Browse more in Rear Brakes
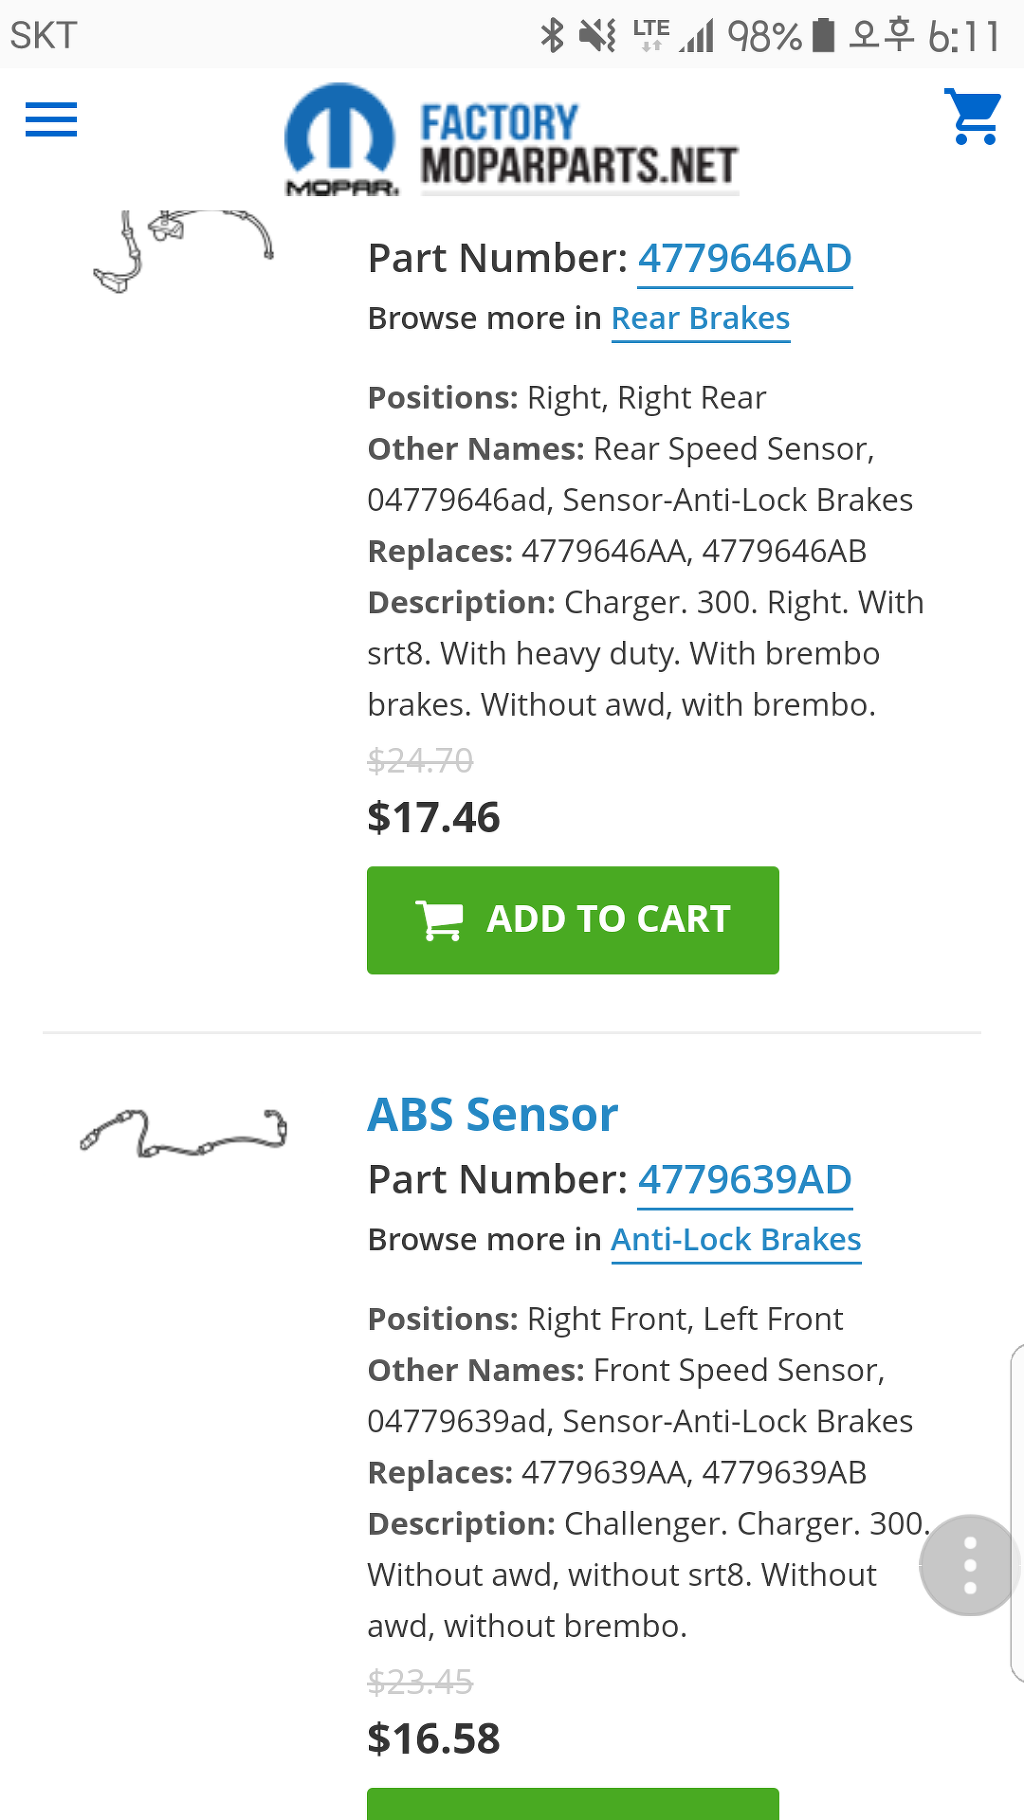The height and width of the screenshot is (1820, 1024). [x=700, y=319]
